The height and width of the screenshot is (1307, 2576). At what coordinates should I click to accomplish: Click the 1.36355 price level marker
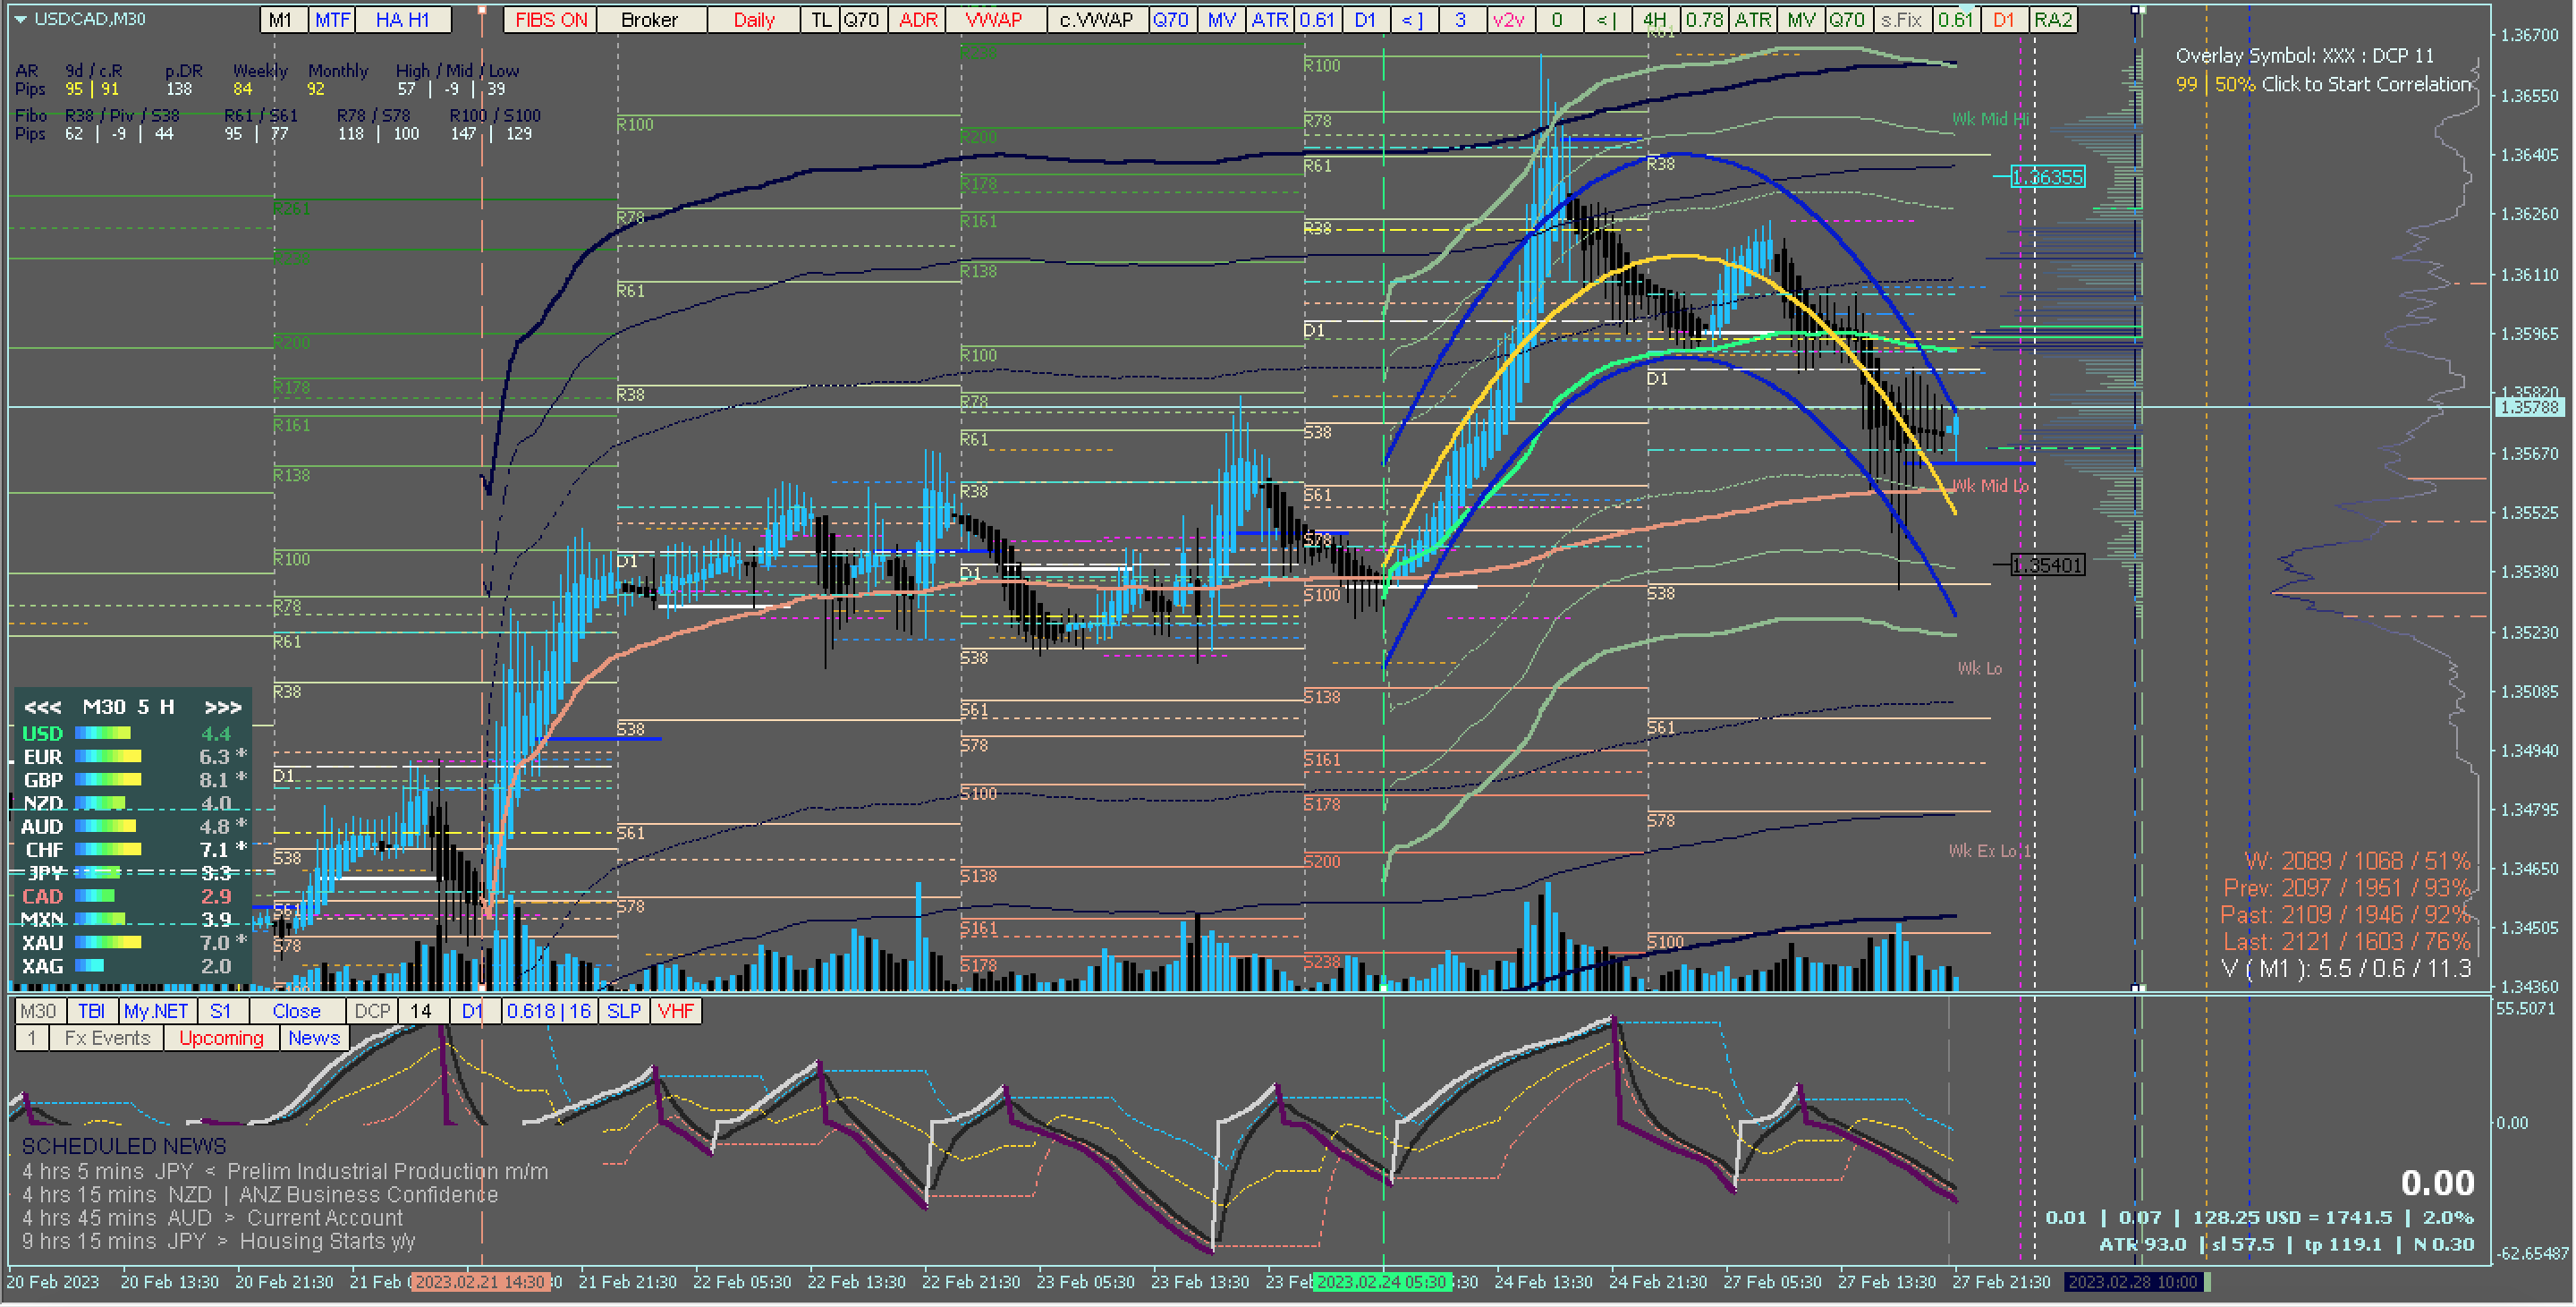2047,178
